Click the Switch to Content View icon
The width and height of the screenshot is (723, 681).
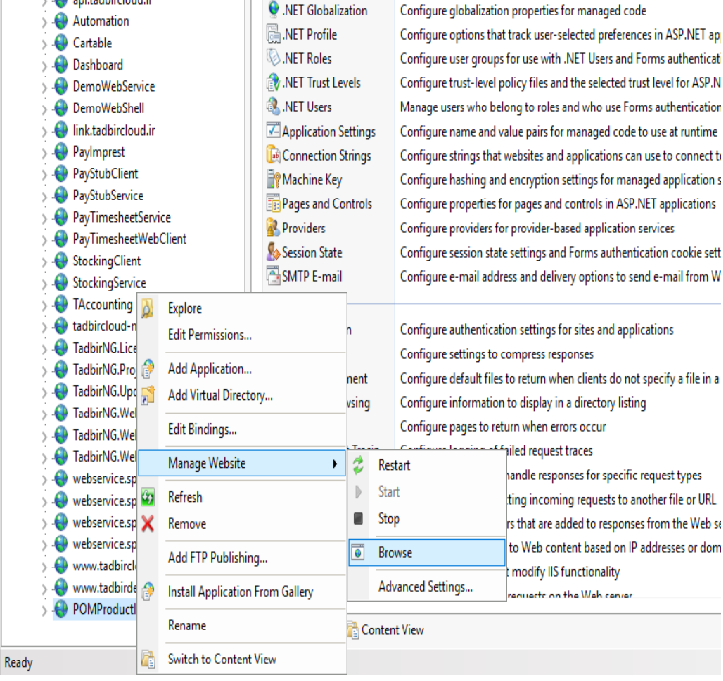coord(148,659)
